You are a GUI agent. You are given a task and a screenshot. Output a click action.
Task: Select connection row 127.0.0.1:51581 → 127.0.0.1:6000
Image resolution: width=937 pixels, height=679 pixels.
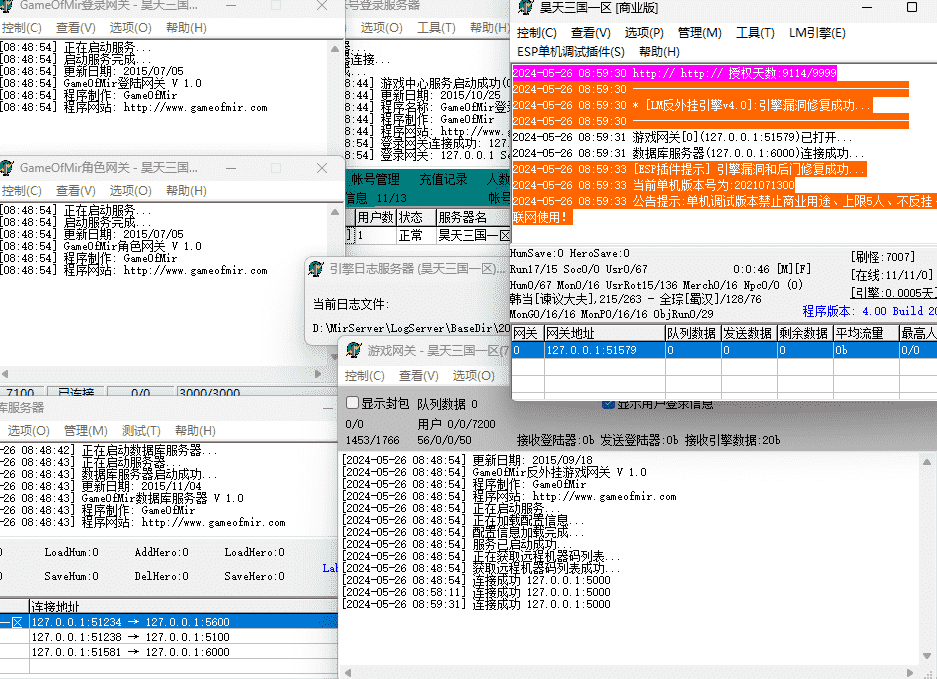[x=169, y=652]
